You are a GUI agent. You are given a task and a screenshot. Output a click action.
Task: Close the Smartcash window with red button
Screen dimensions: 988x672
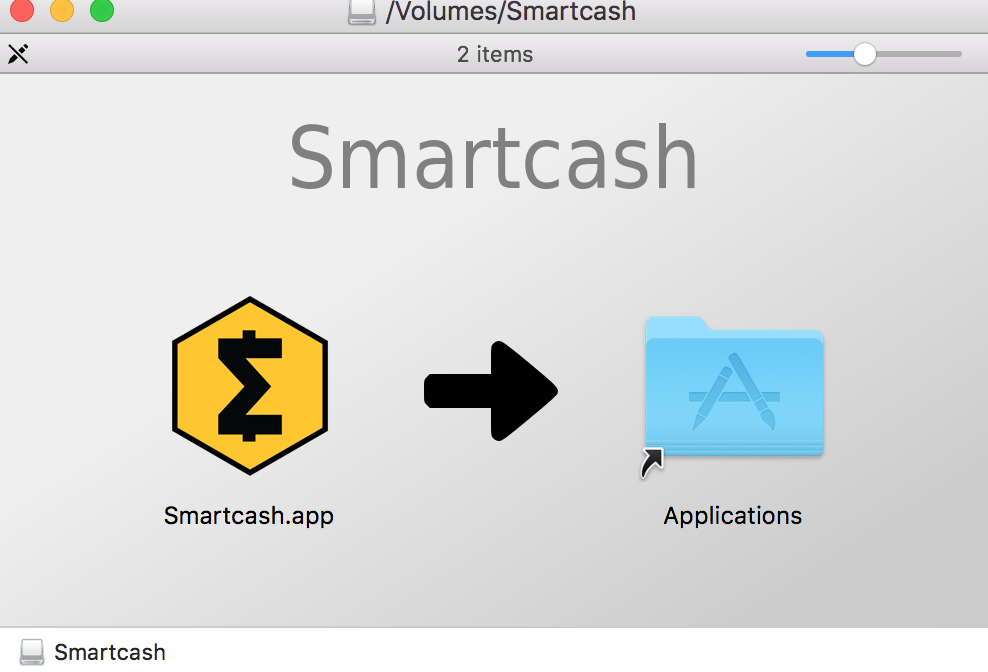[x=21, y=9]
